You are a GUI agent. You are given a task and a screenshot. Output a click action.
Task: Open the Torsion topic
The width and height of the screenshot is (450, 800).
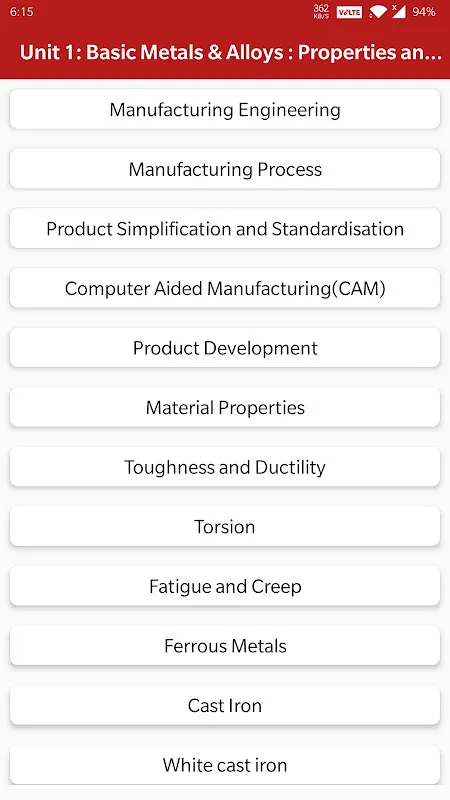pyautogui.click(x=225, y=527)
